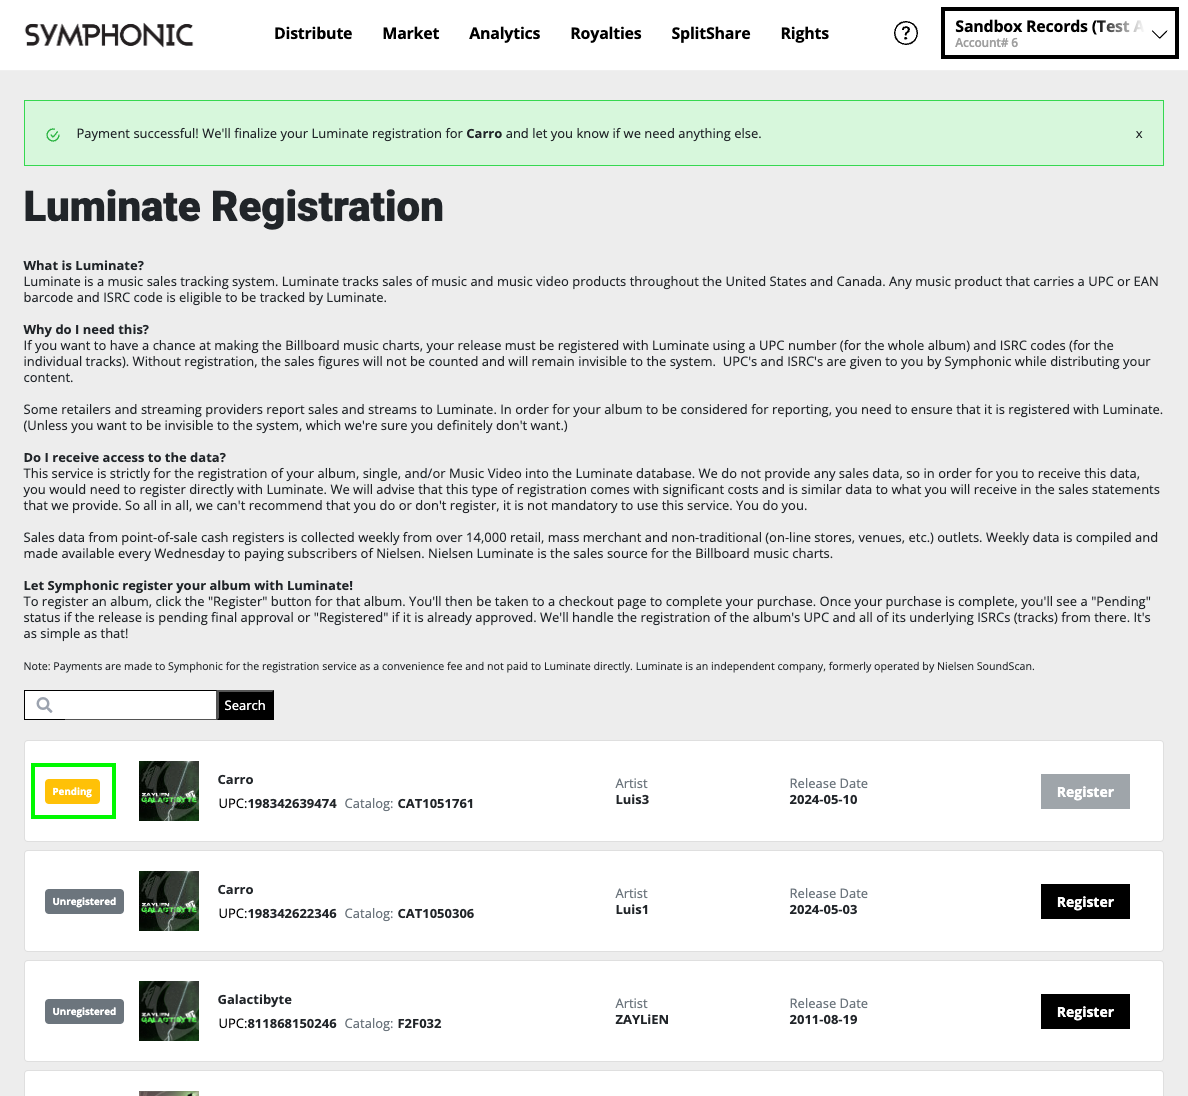Click the Pending status badge
1188x1096 pixels.
point(72,792)
